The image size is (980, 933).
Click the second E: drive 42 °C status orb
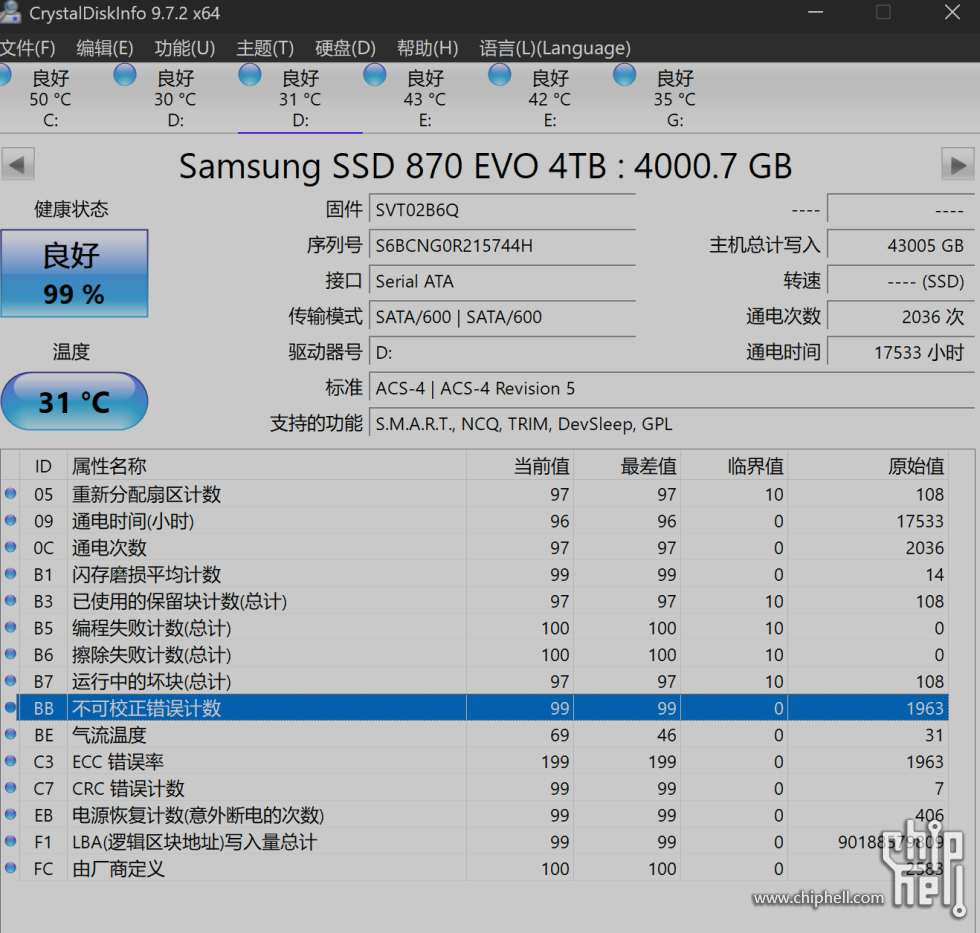tap(500, 75)
